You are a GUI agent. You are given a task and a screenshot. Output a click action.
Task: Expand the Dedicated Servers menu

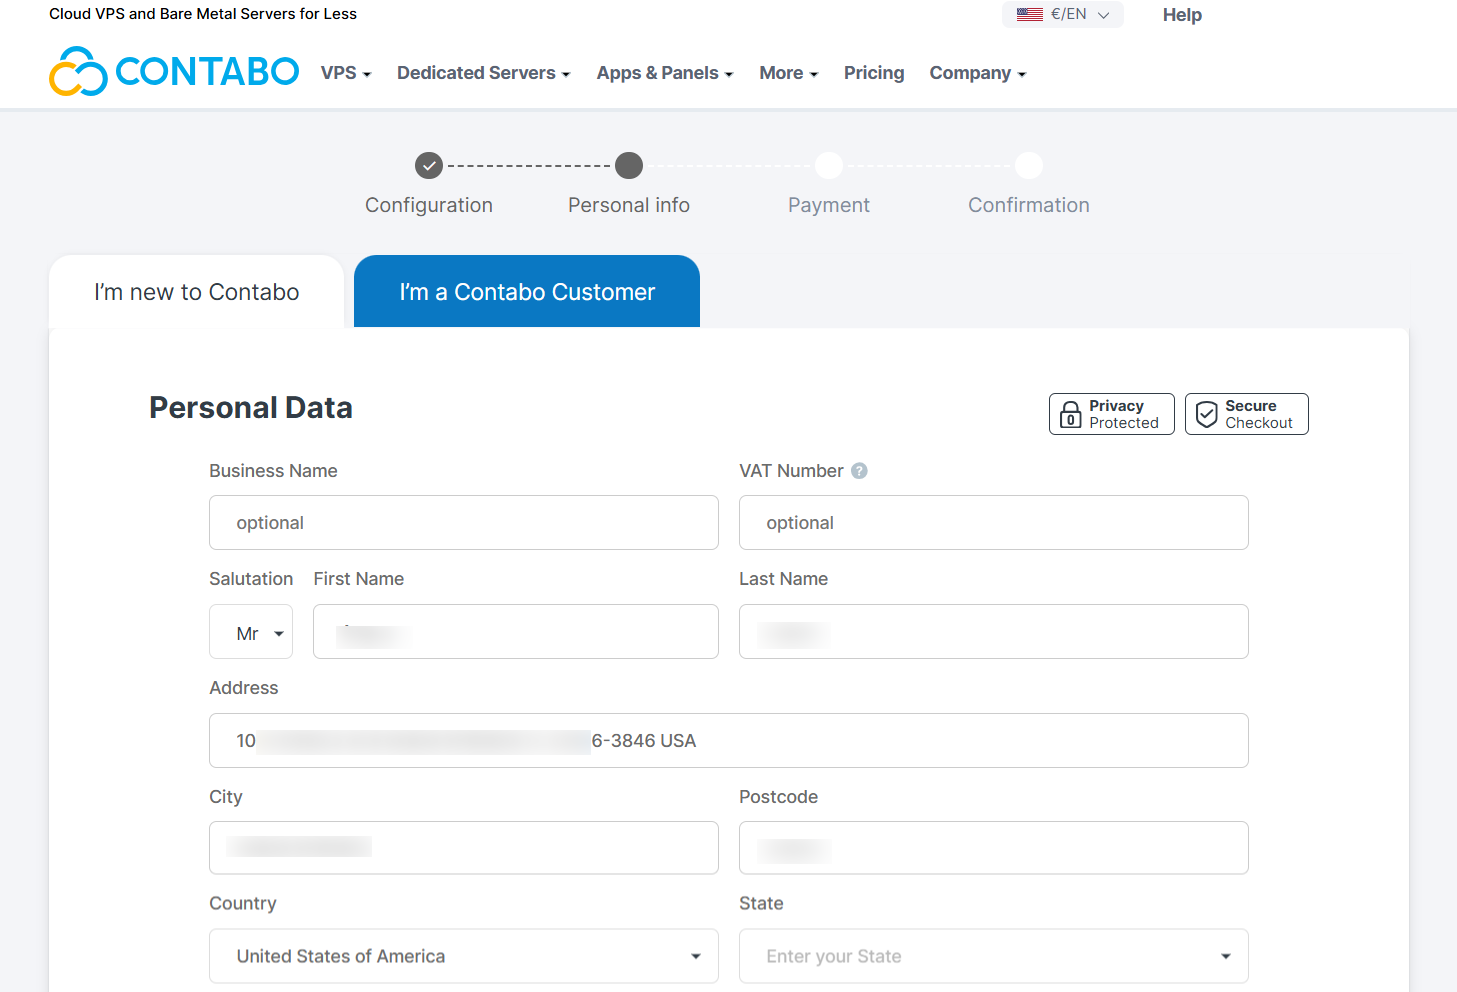(x=483, y=73)
